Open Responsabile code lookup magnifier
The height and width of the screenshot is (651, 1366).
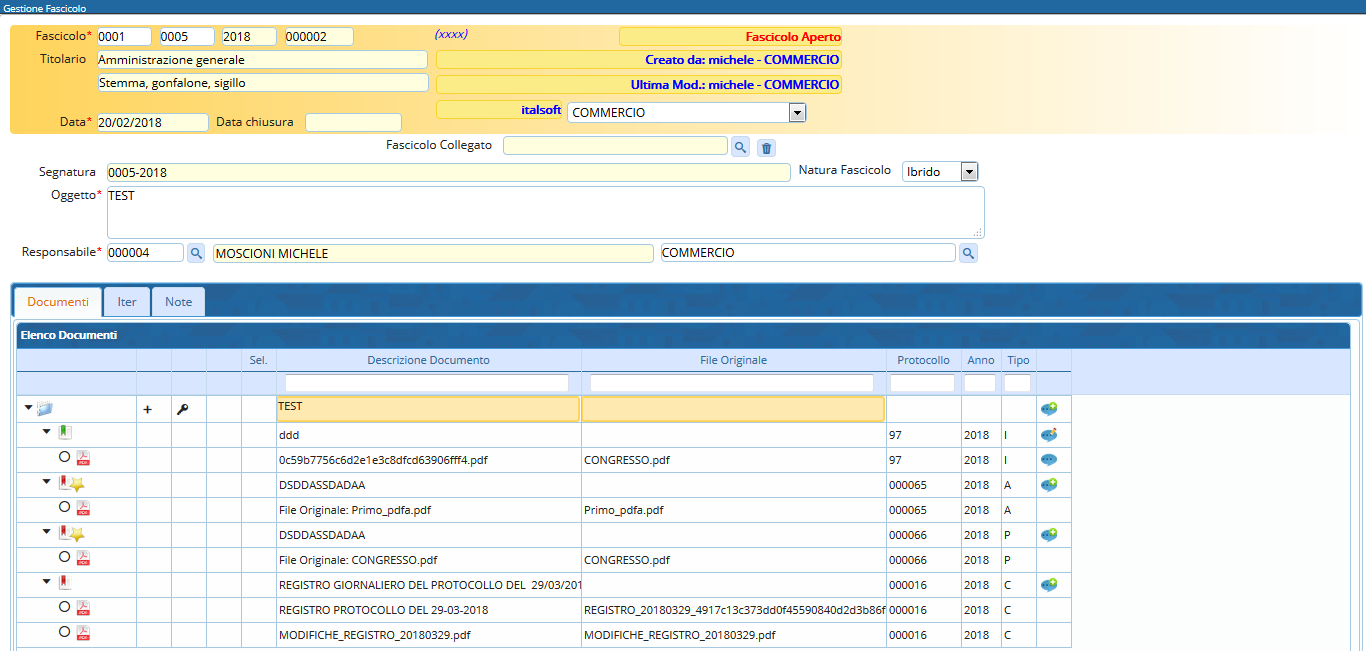(196, 254)
